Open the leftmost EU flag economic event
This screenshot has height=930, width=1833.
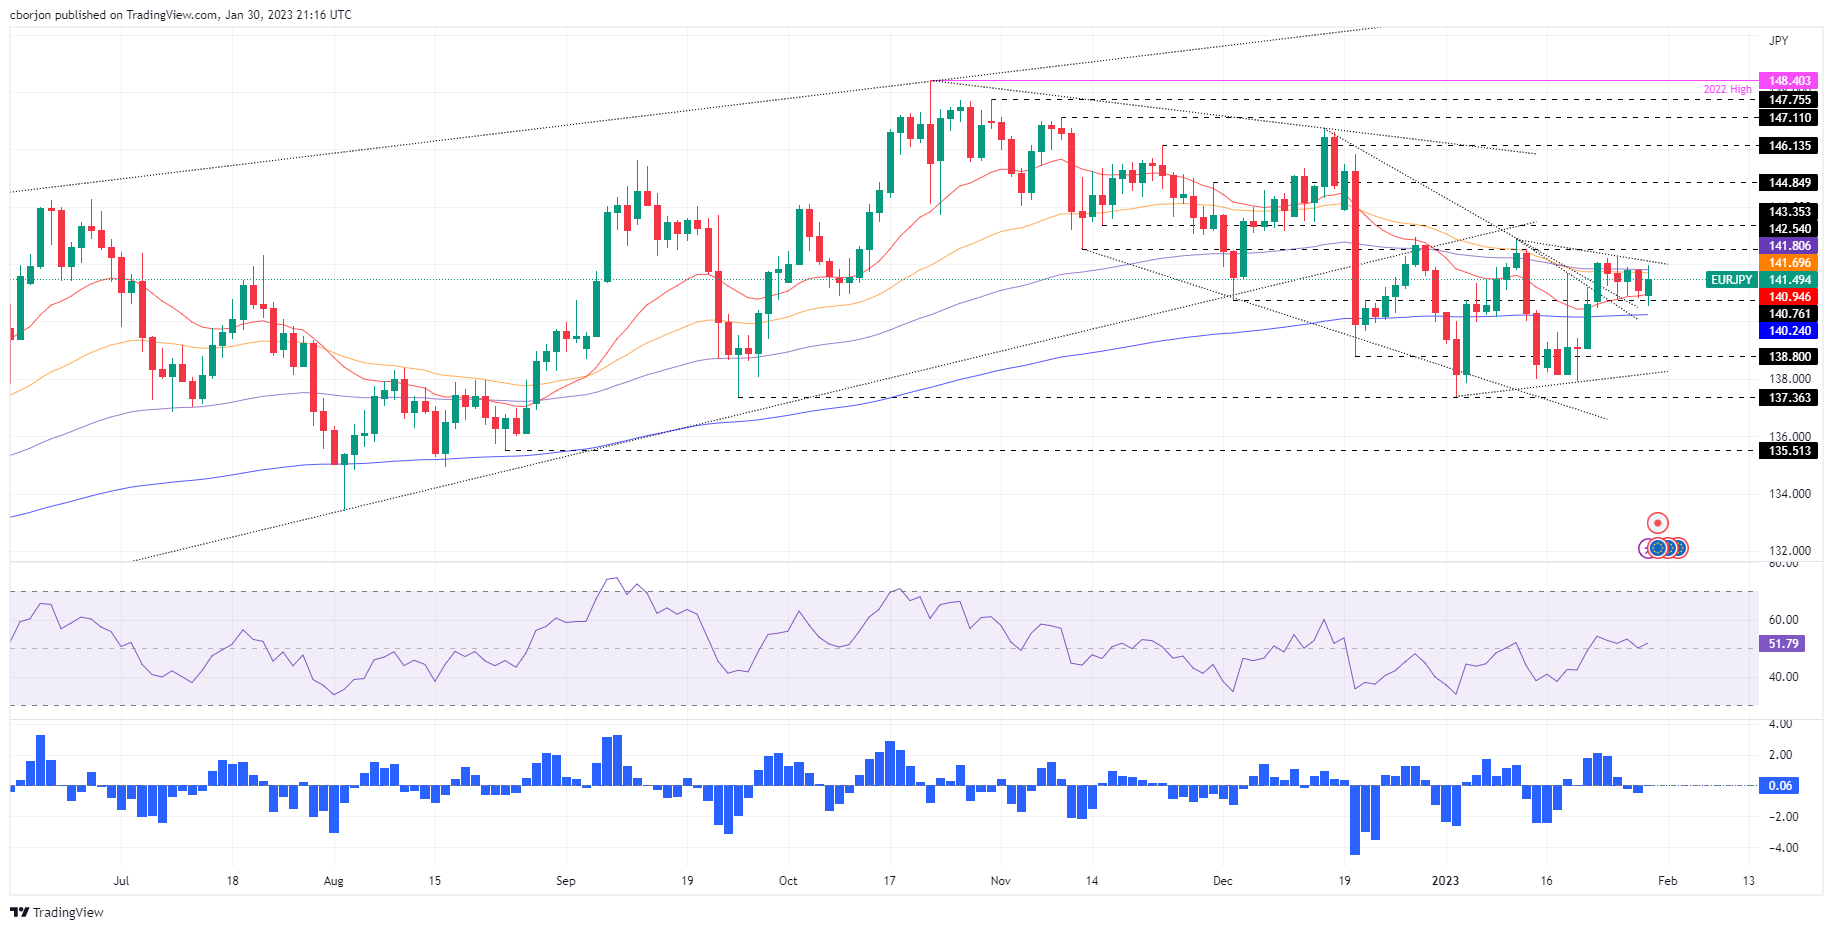(1660, 548)
